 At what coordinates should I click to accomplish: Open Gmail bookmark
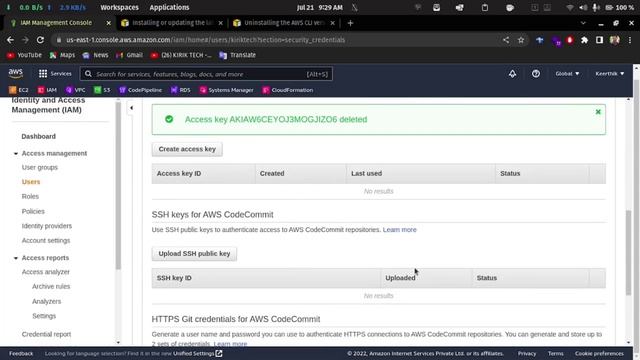(x=129, y=55)
